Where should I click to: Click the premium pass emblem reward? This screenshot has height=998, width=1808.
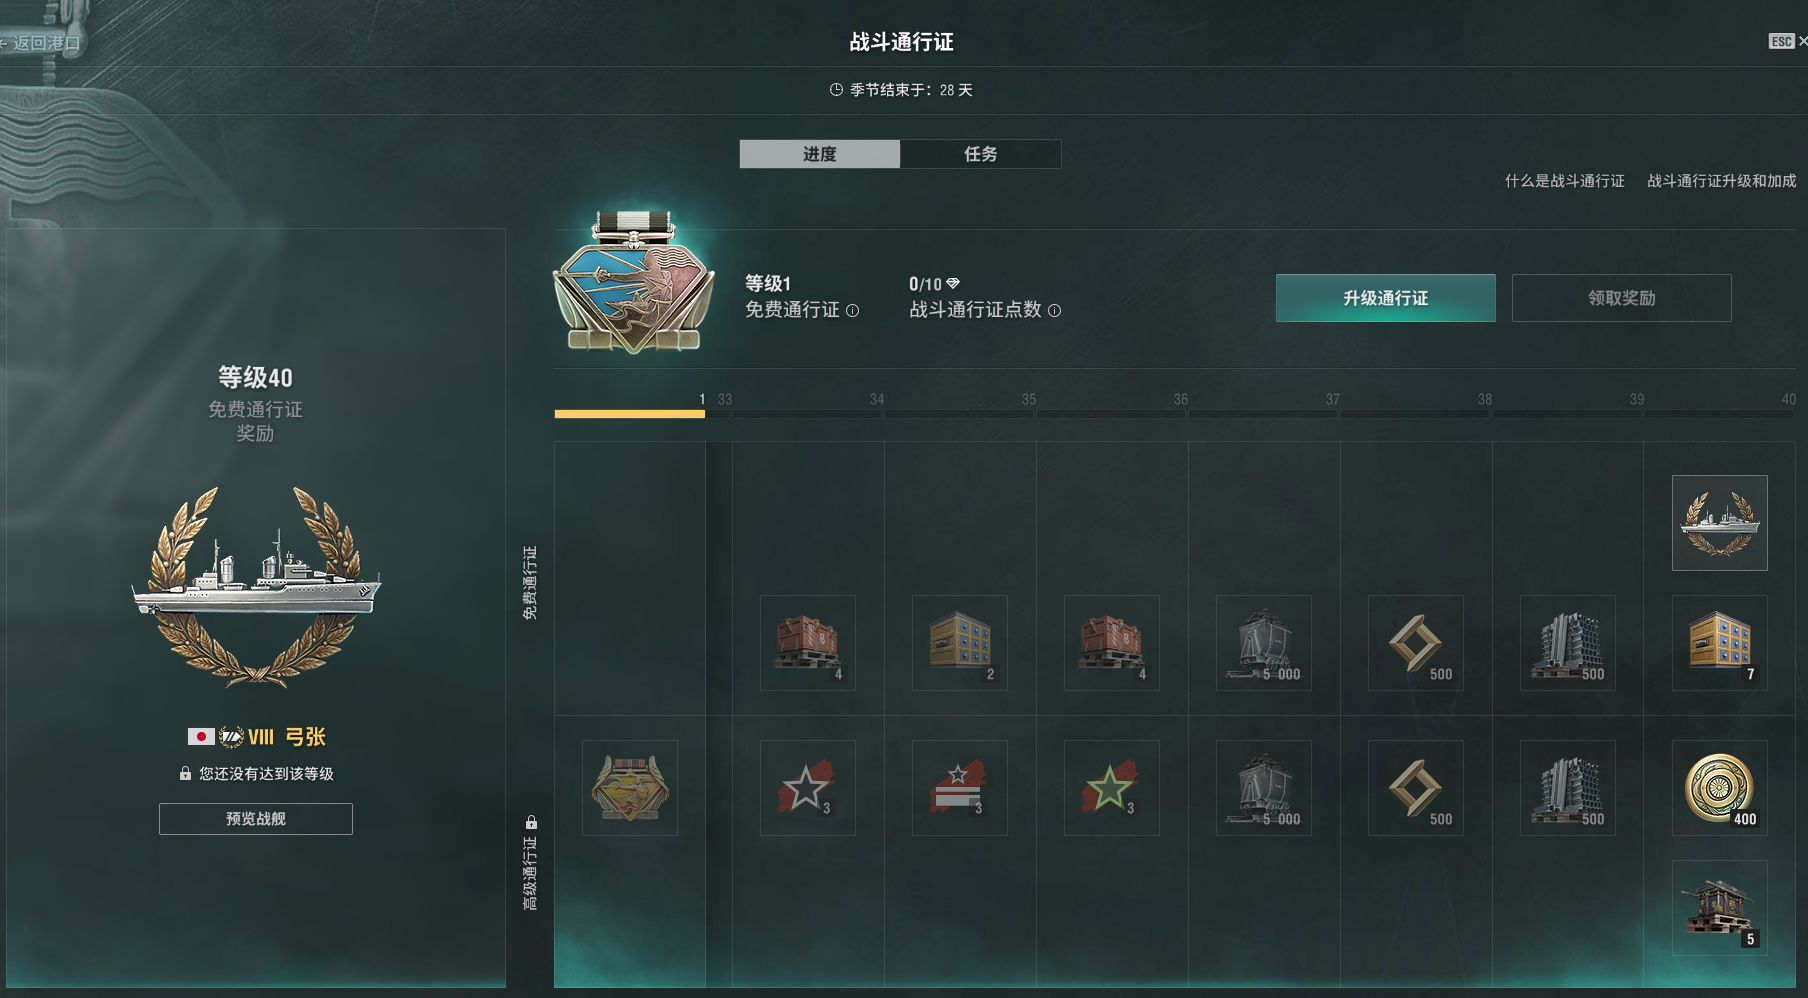pos(629,788)
